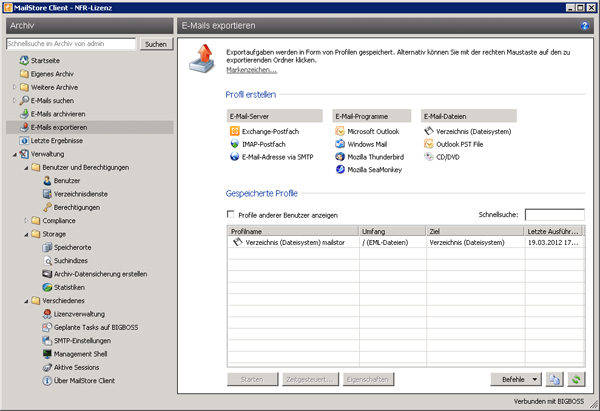Click Windows Mail export option
600x411 pixels.
click(367, 144)
